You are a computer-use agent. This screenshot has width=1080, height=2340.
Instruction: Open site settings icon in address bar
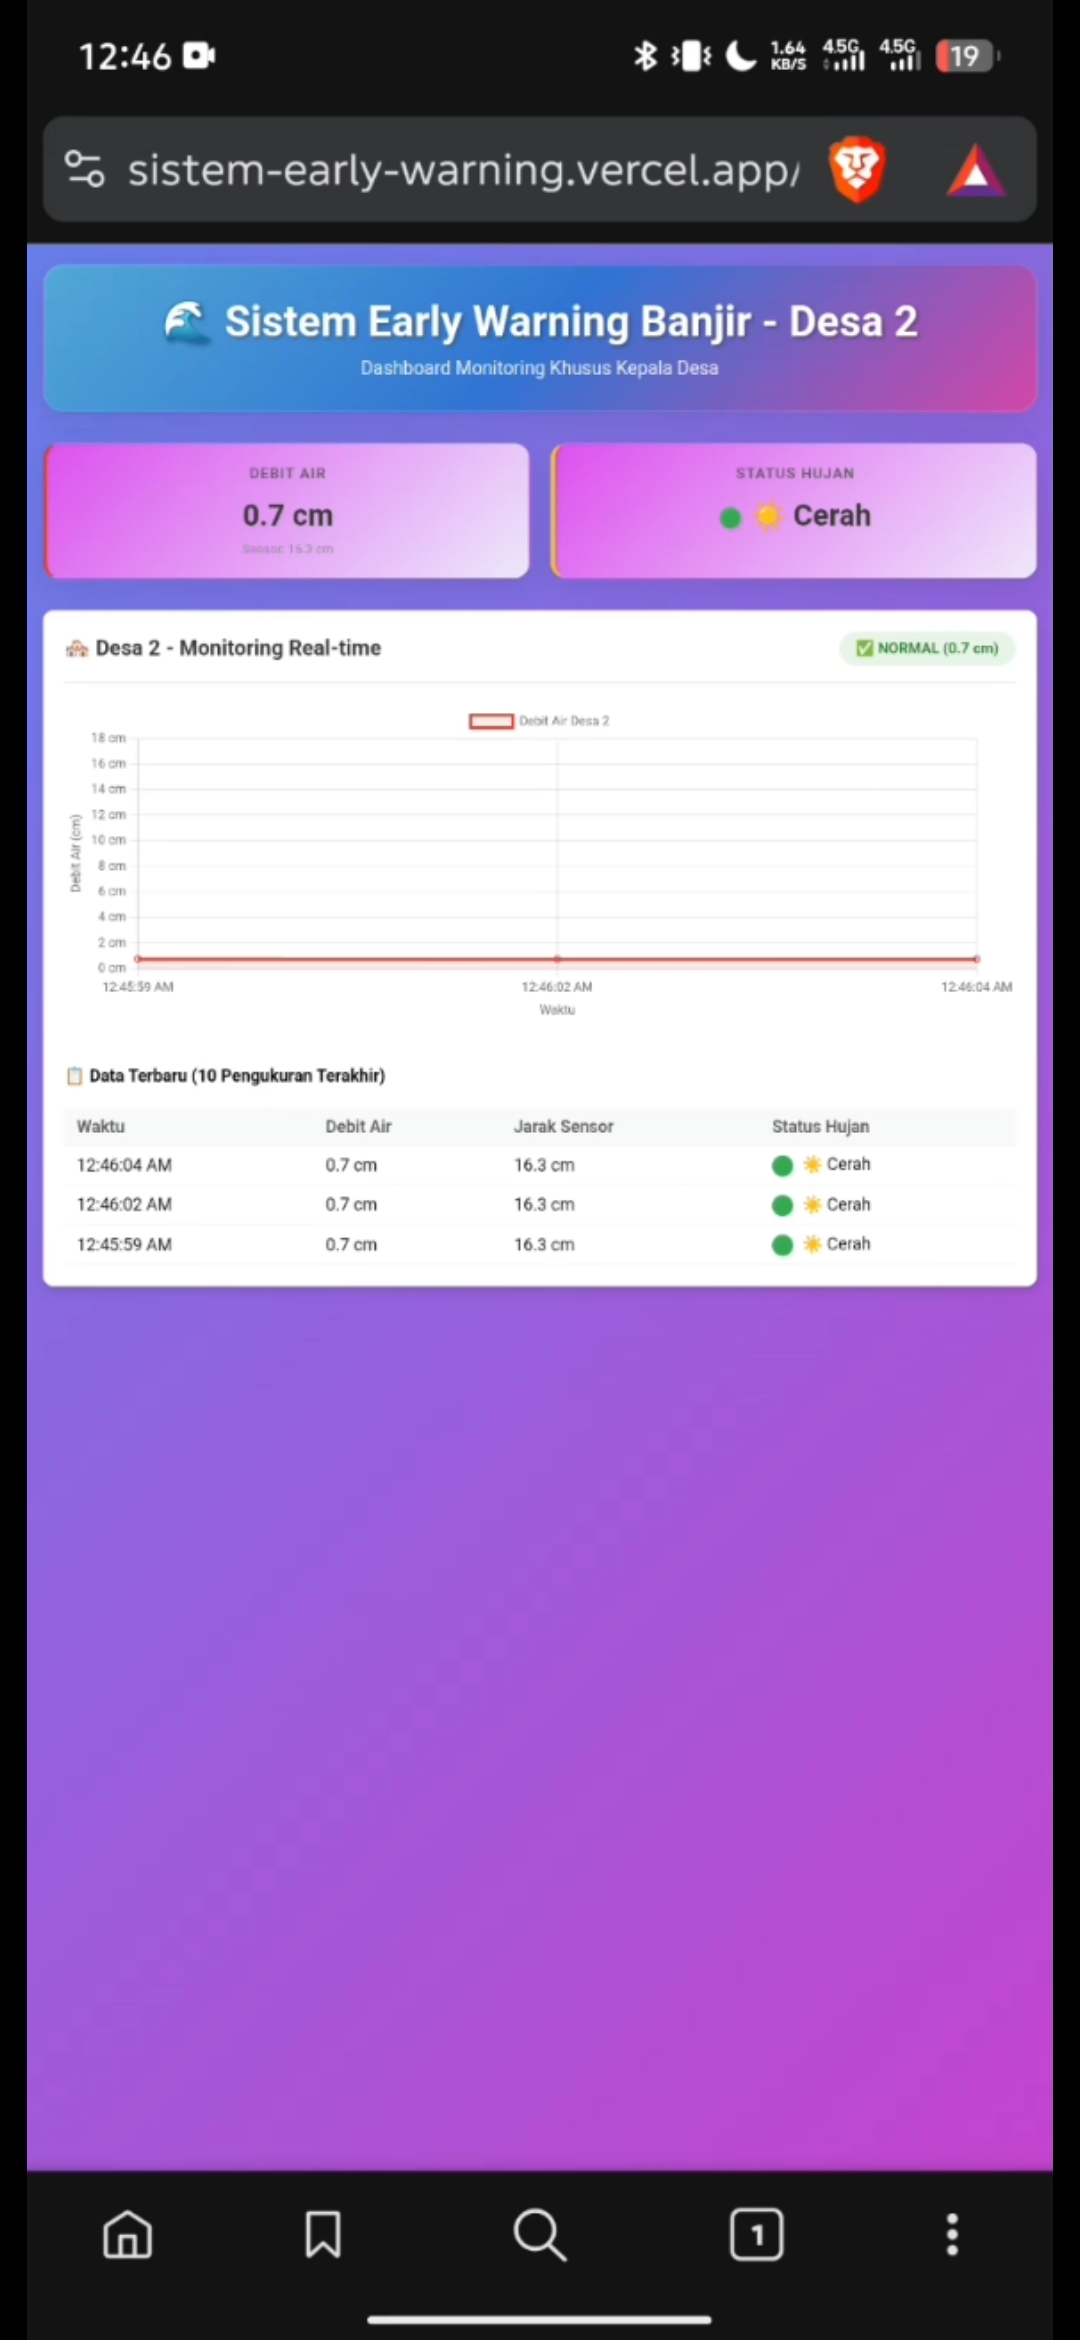[85, 169]
